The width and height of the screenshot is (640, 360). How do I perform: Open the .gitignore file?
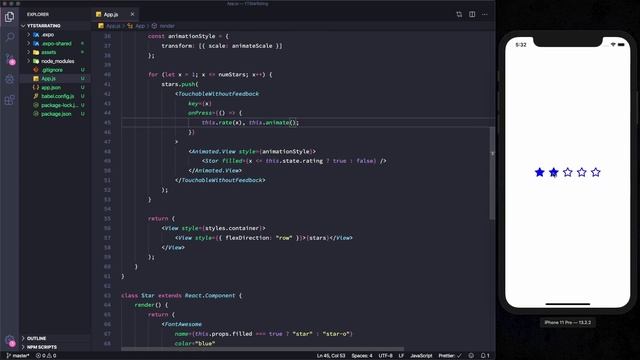(x=52, y=70)
